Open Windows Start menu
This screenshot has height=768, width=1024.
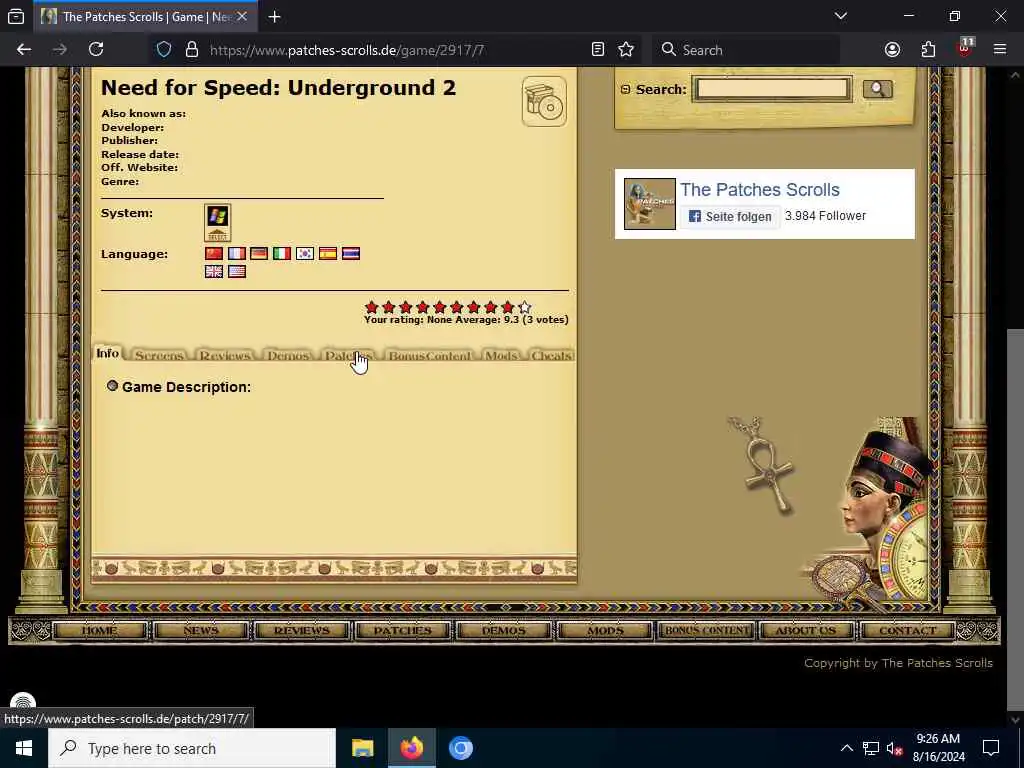pos(24,748)
